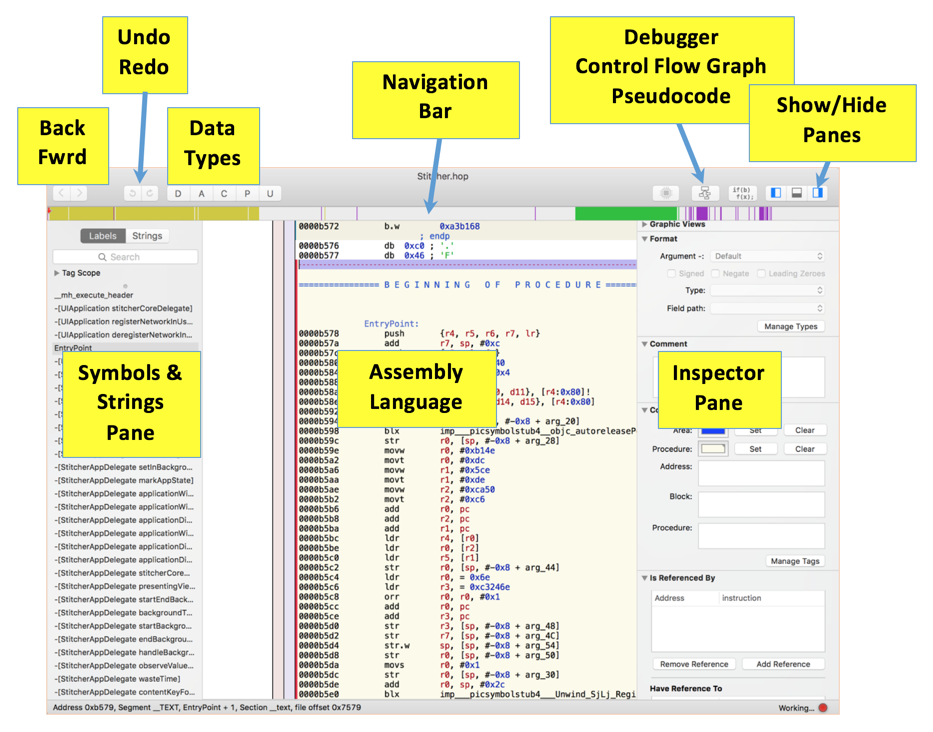Click the red Working status indicator
Image resolution: width=933 pixels, height=732 pixels.
pos(823,708)
